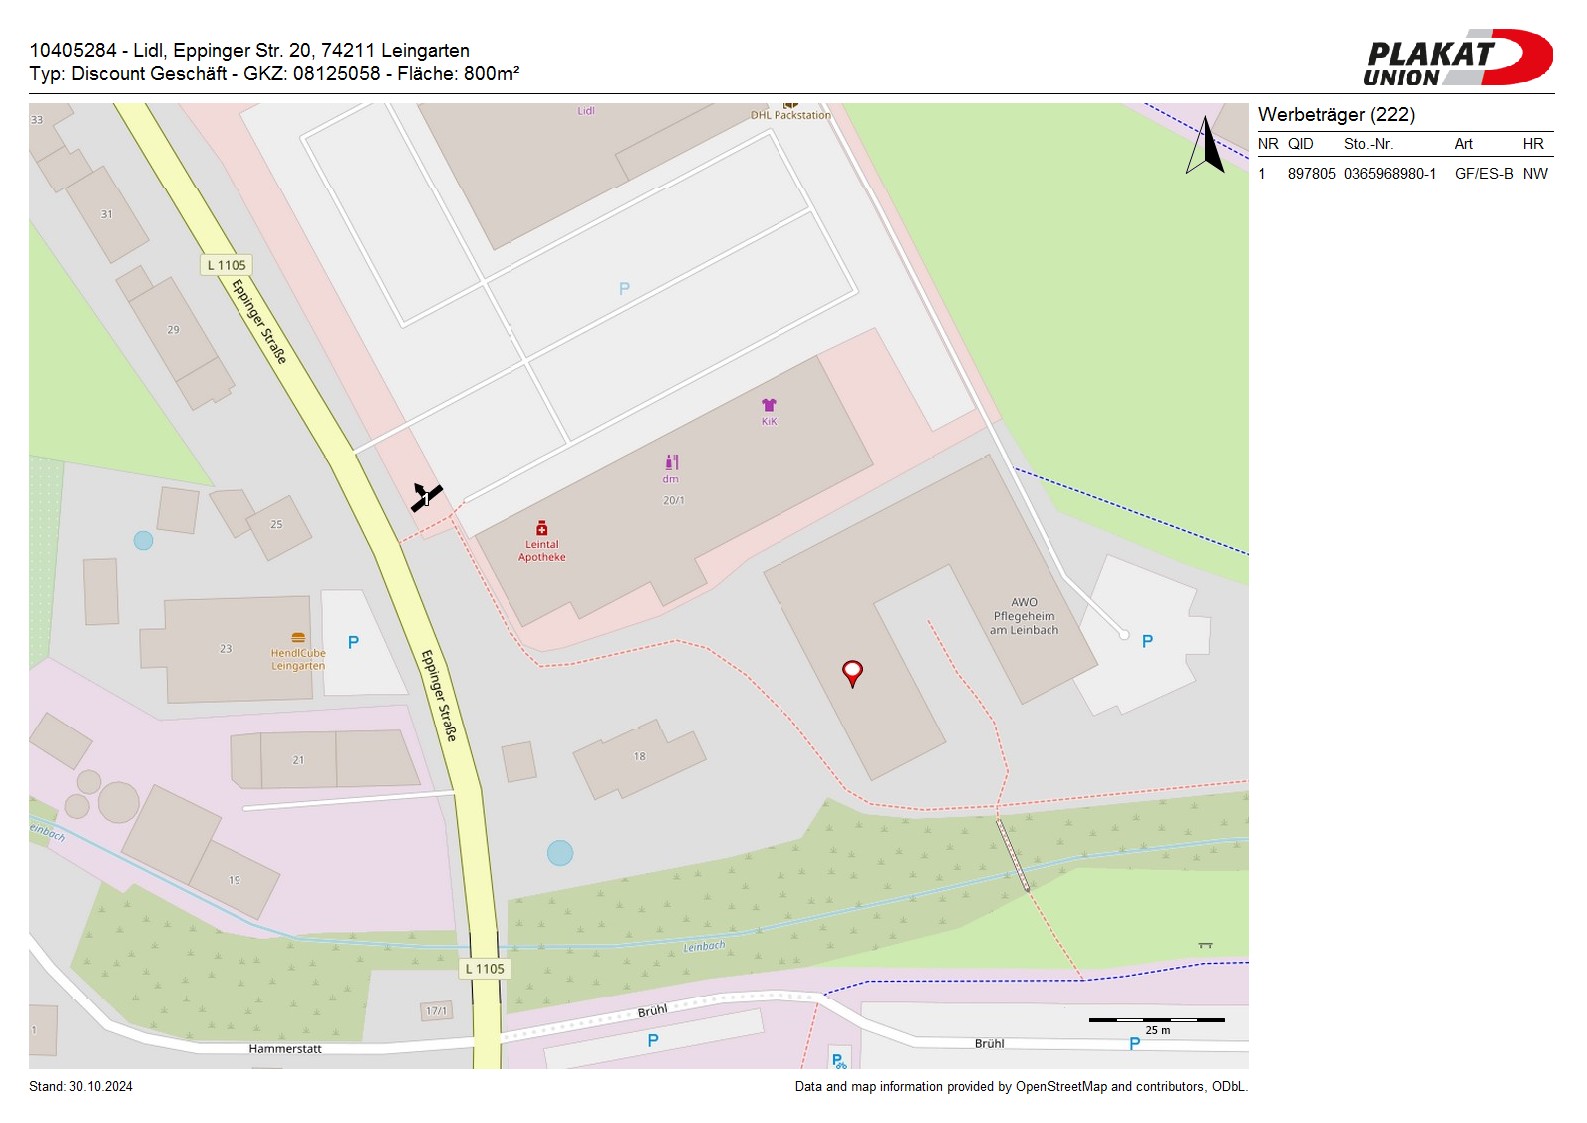Click the bench icon near the scale bar

pos(1205,945)
